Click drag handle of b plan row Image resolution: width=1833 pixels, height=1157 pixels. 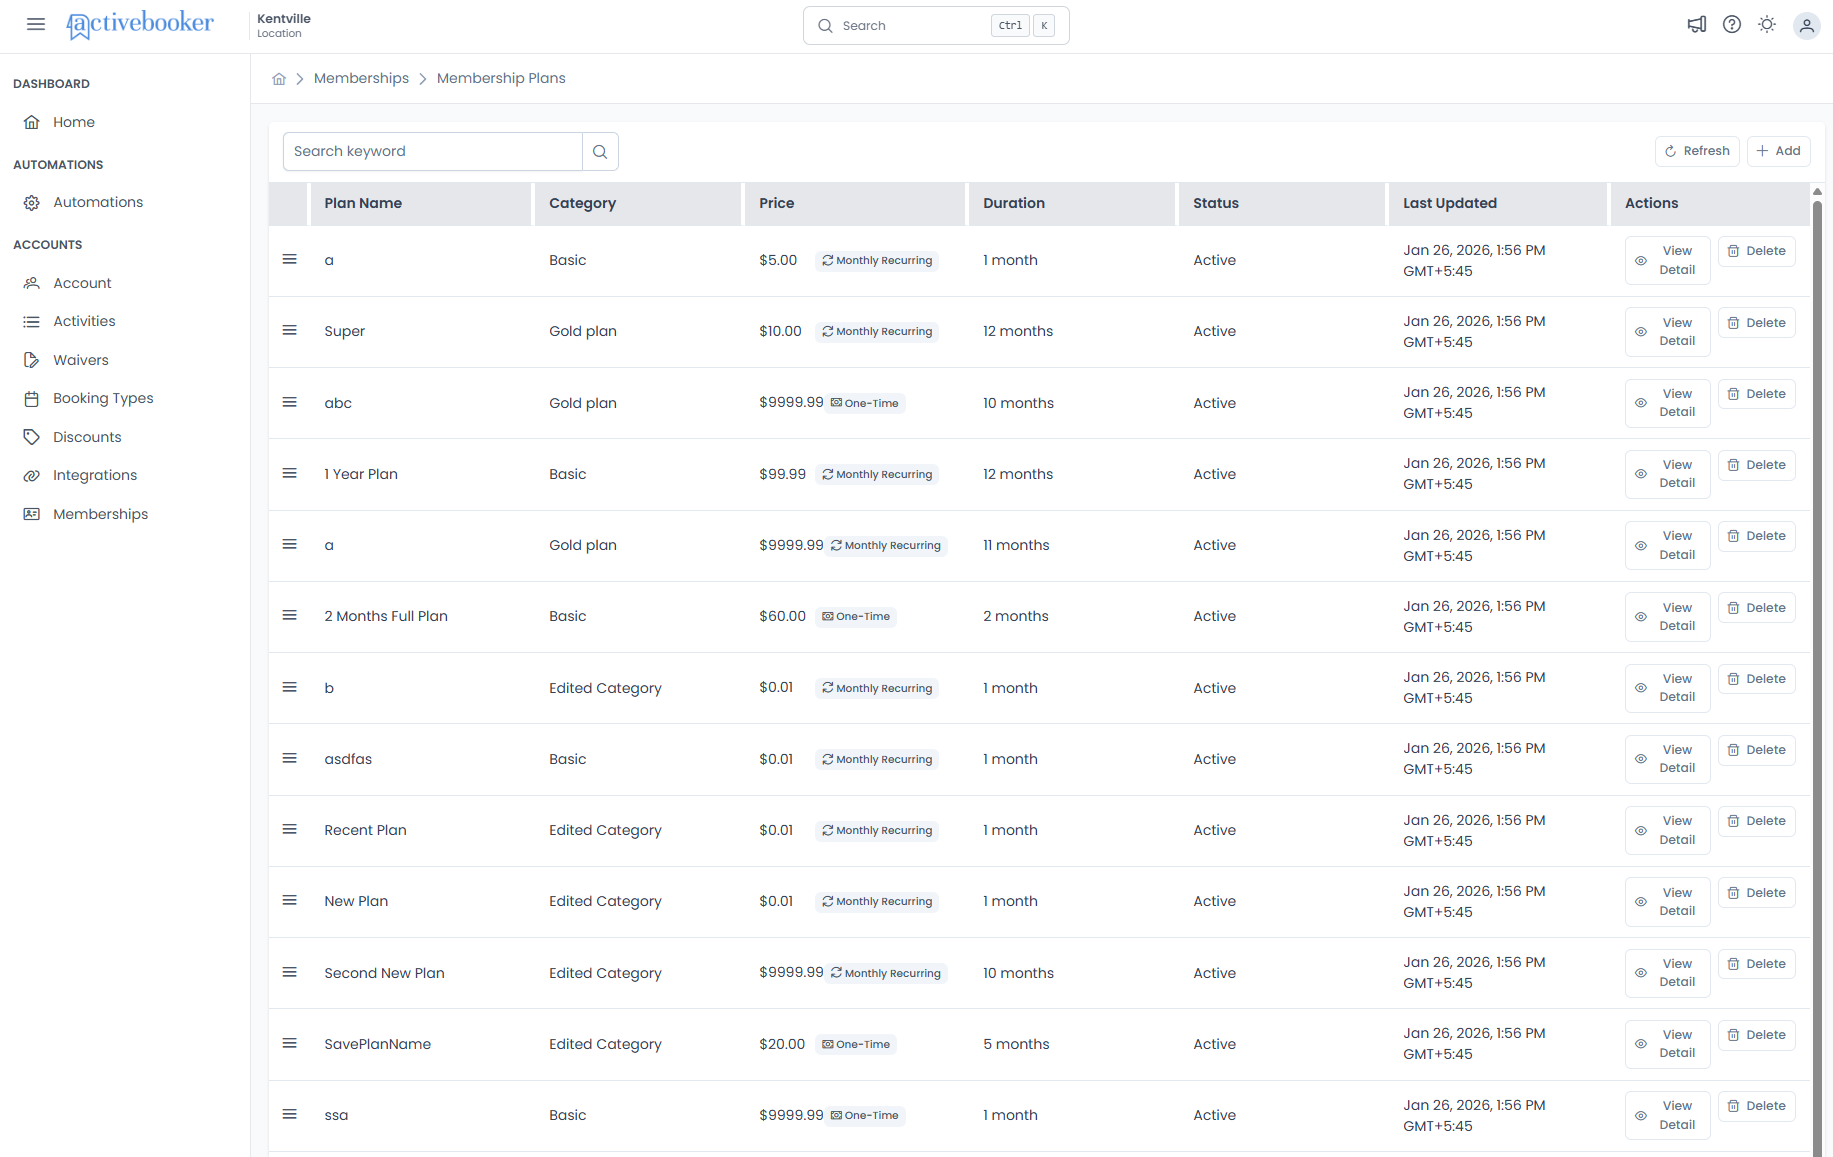[289, 688]
